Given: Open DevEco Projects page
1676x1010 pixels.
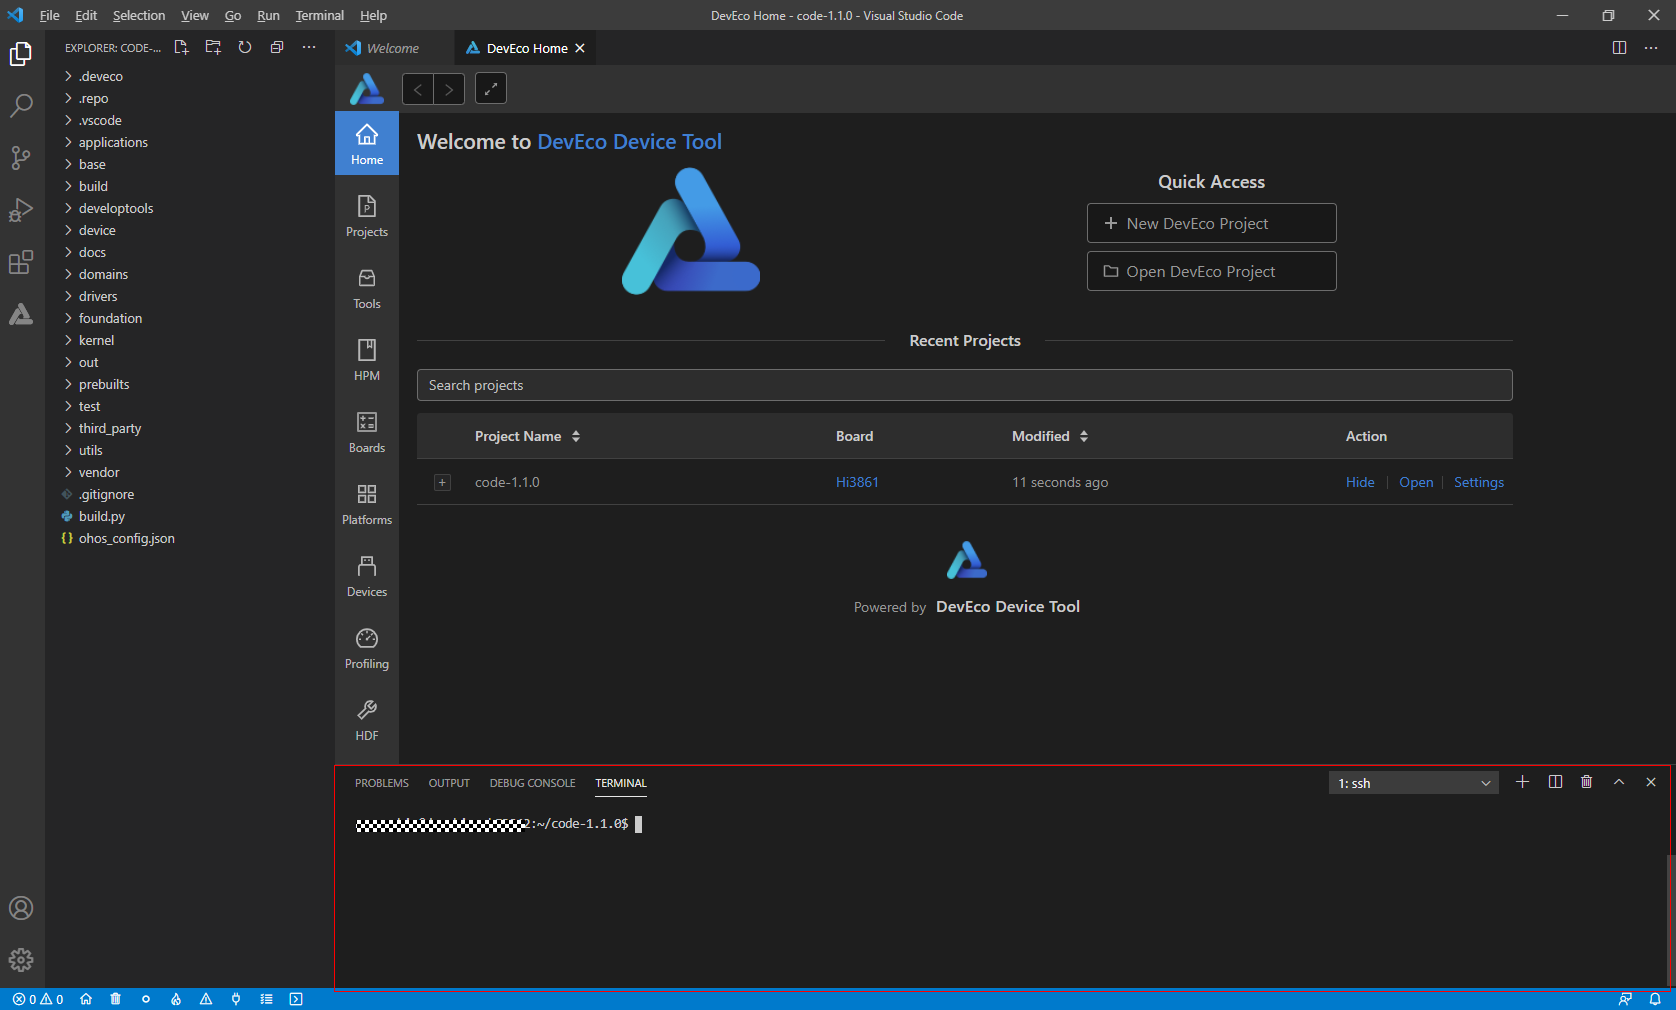Looking at the screenshot, I should [x=367, y=216].
